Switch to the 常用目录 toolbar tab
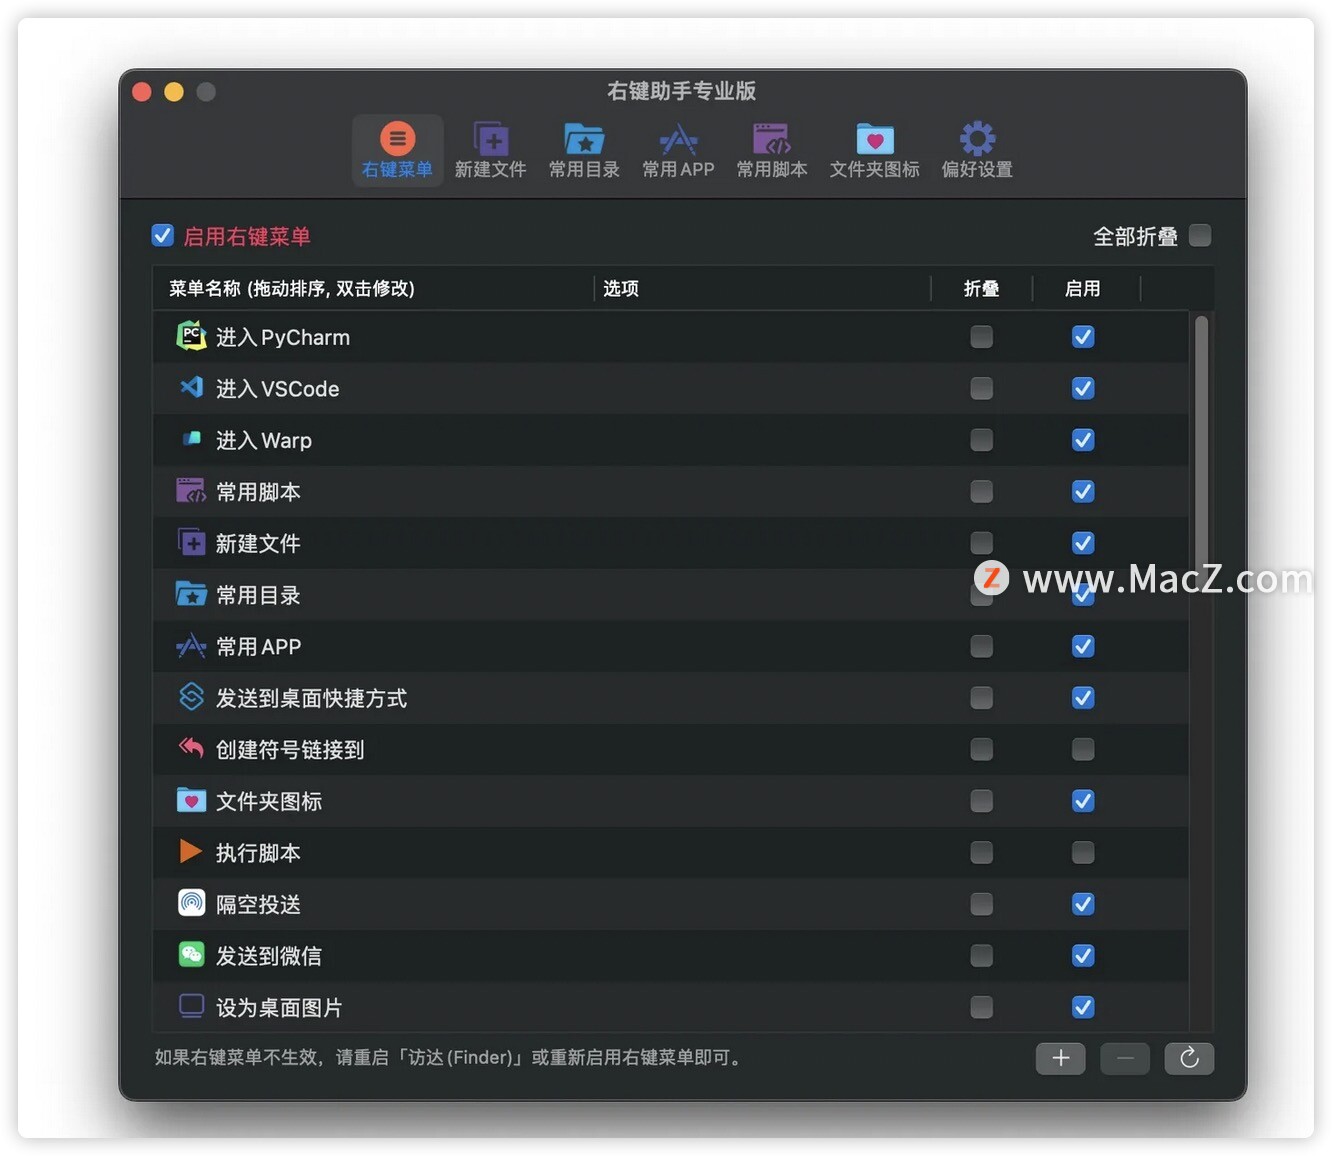The height and width of the screenshot is (1156, 1332). pyautogui.click(x=584, y=151)
